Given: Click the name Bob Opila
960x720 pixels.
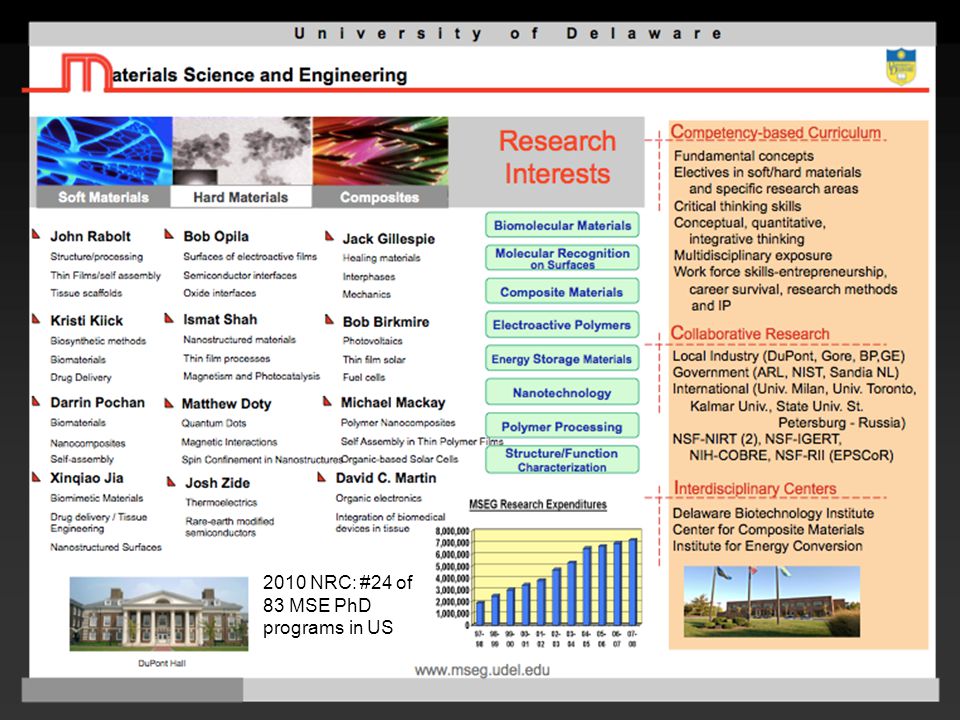Looking at the screenshot, I should click(216, 236).
